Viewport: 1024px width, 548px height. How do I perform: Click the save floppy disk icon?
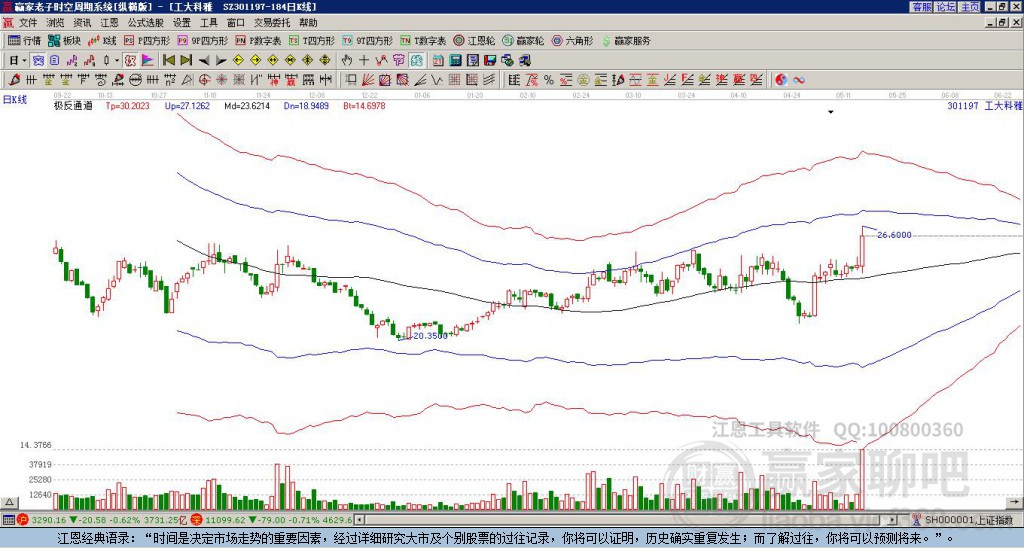[x=490, y=61]
